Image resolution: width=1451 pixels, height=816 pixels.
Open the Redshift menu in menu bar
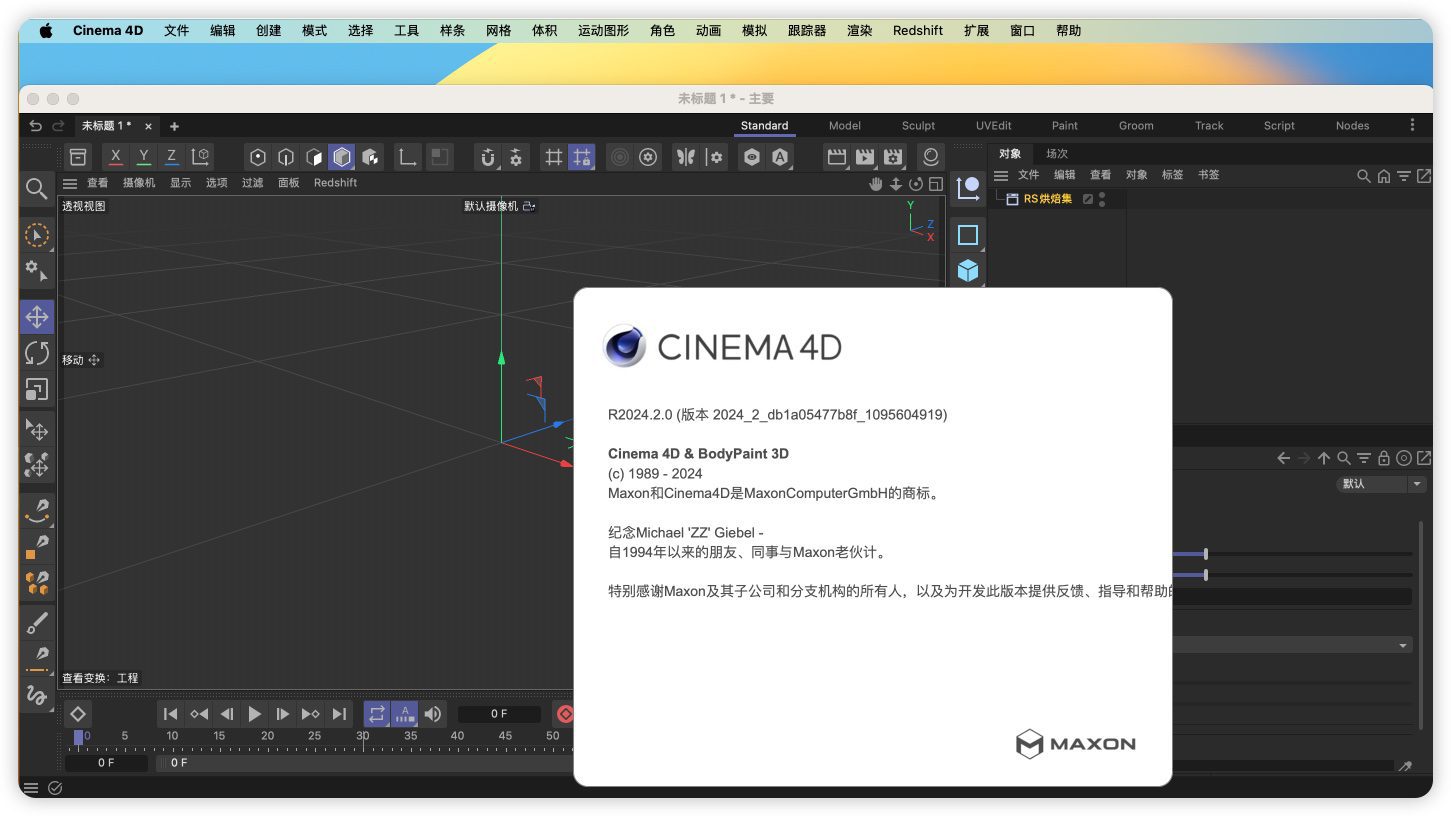coord(918,31)
